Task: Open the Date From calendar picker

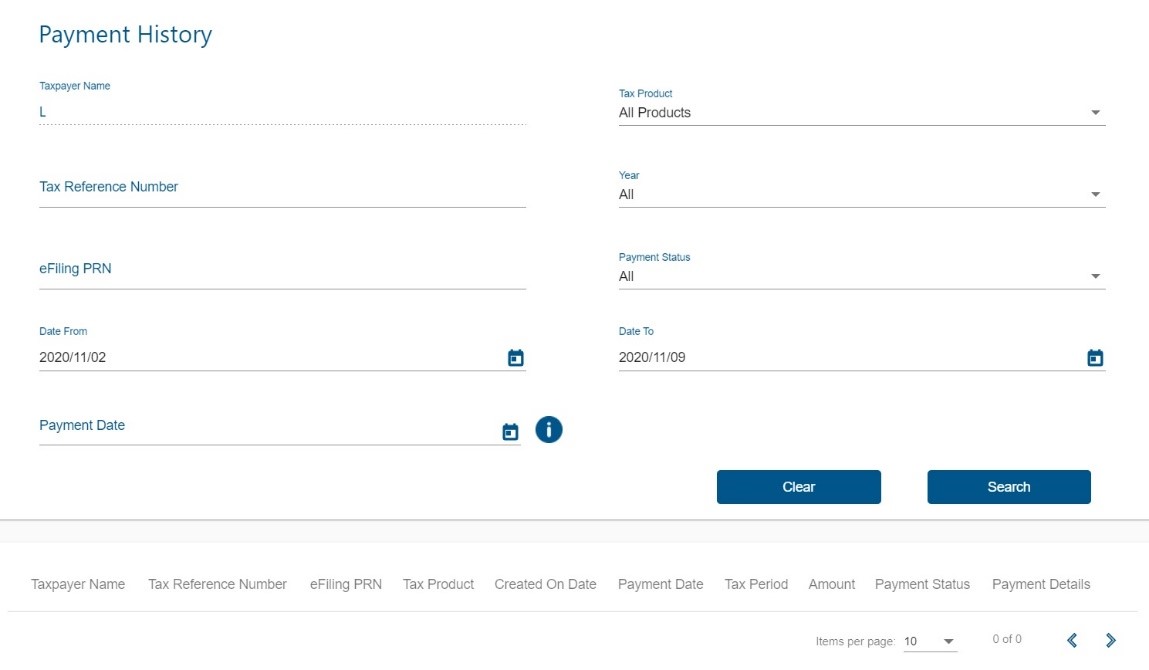Action: [515, 358]
